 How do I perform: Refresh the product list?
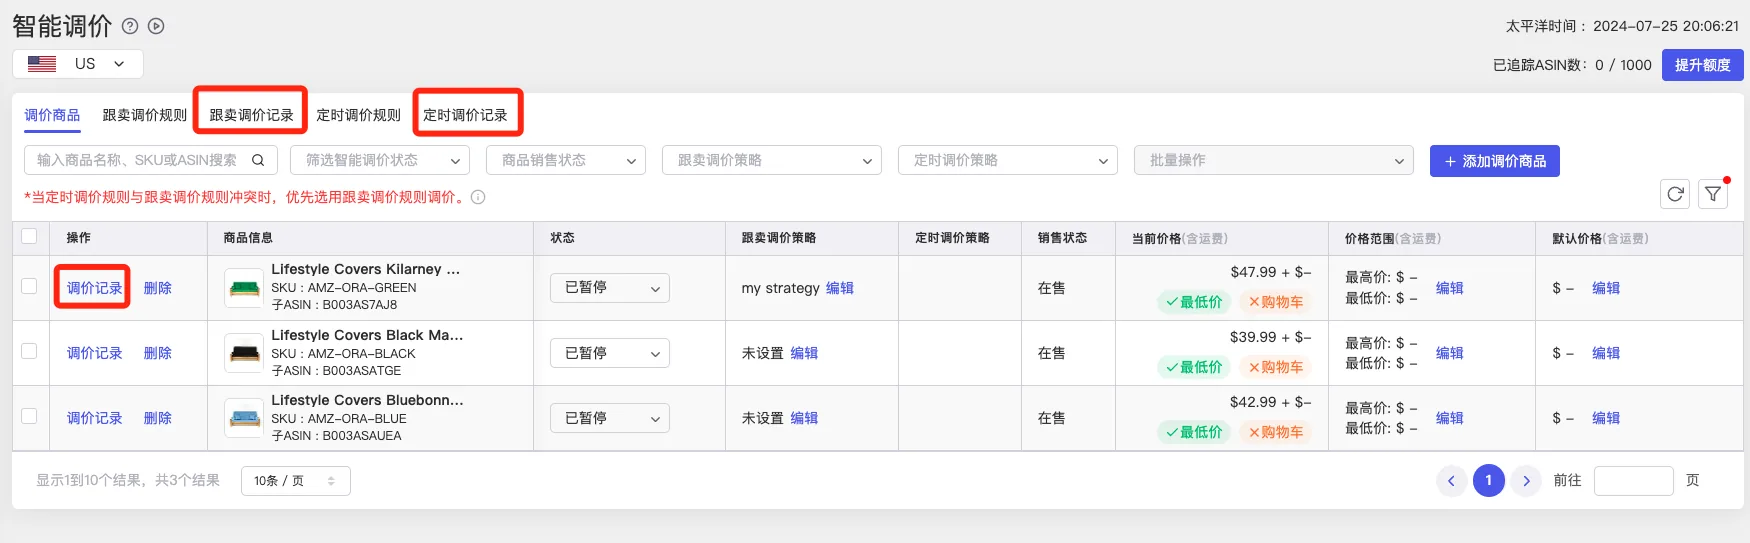[1675, 194]
